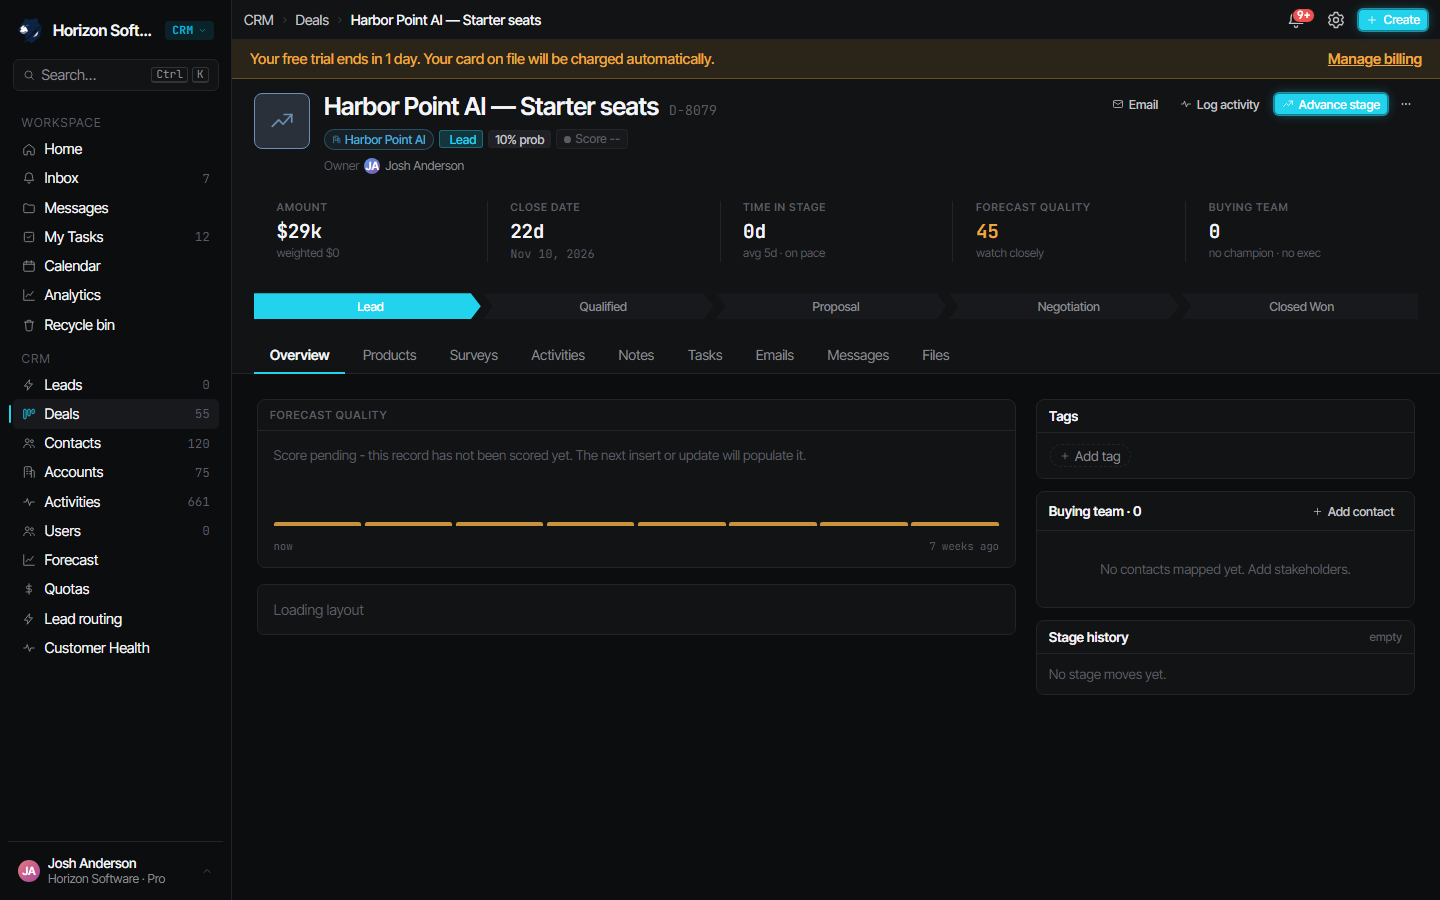Select the Lead pipeline stage

(x=368, y=306)
